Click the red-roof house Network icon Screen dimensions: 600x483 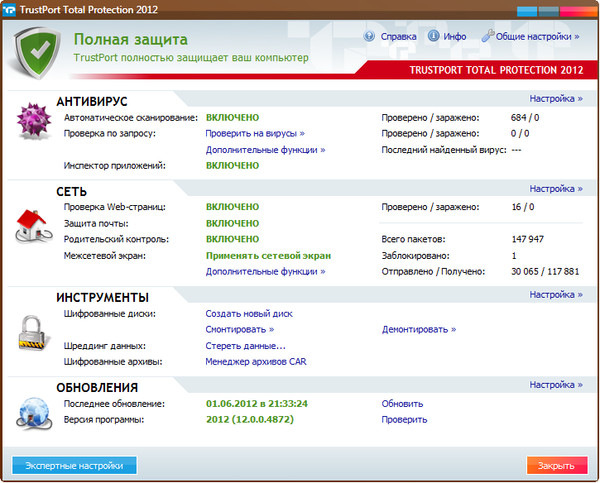coord(33,226)
